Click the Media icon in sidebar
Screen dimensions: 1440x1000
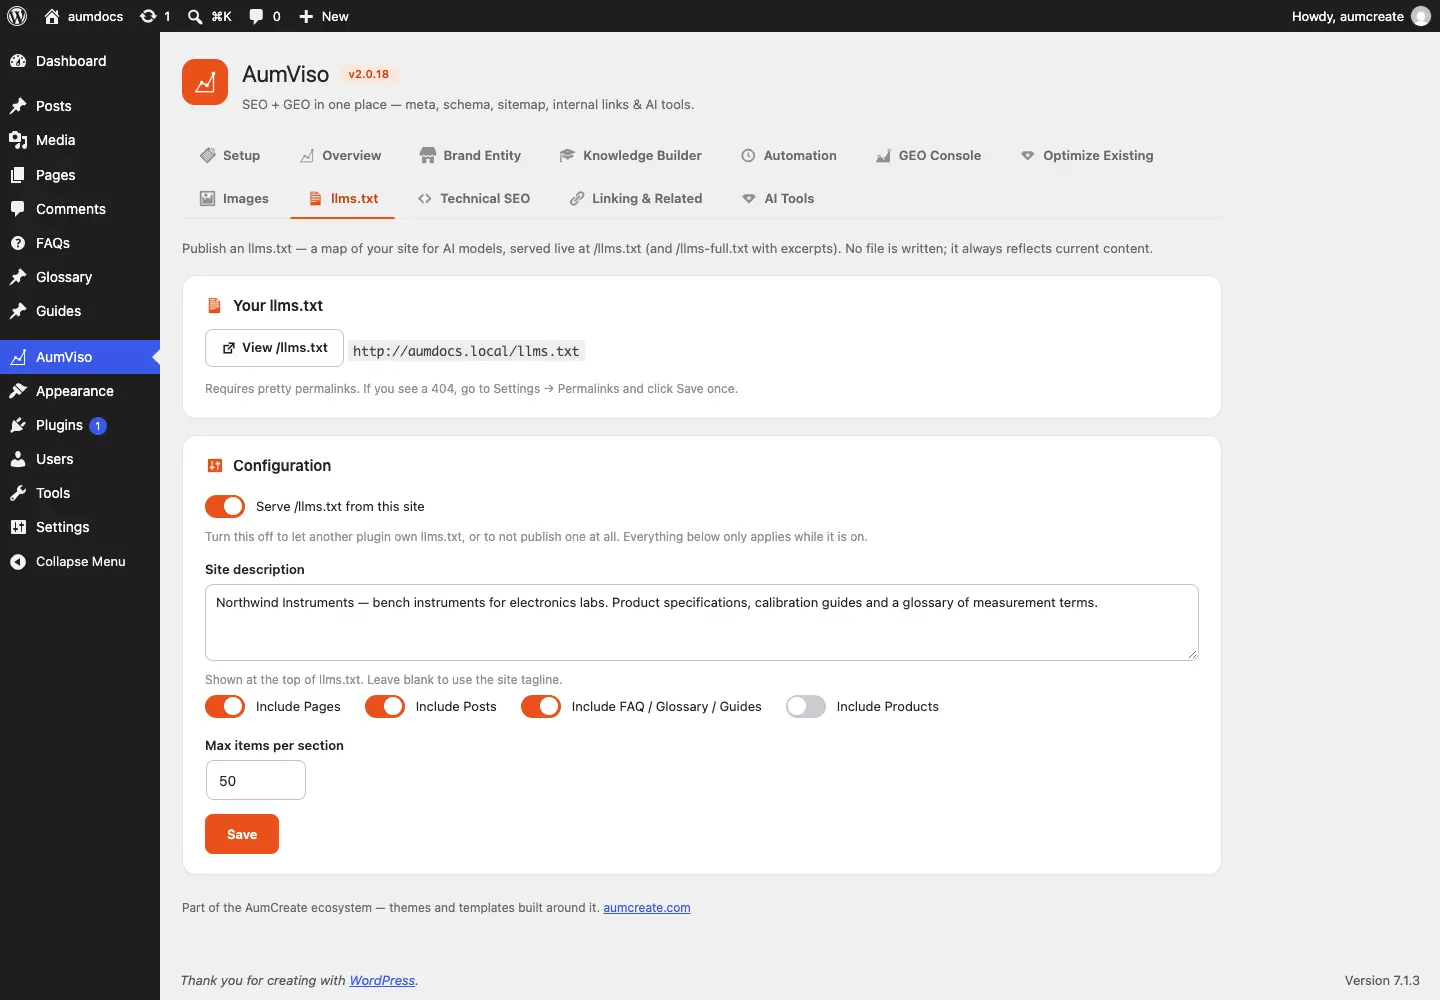click(18, 140)
